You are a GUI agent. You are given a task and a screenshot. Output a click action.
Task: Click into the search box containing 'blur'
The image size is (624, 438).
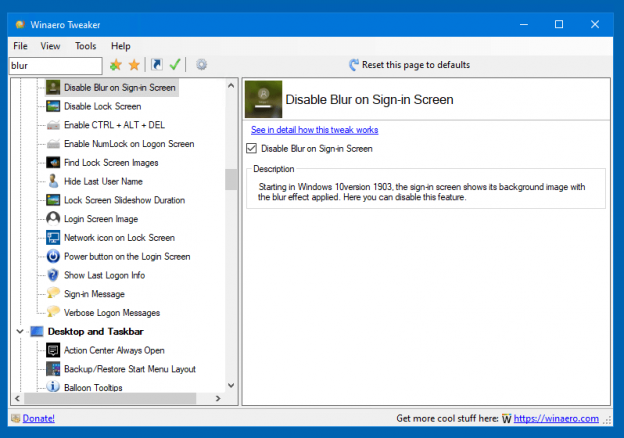coord(54,65)
